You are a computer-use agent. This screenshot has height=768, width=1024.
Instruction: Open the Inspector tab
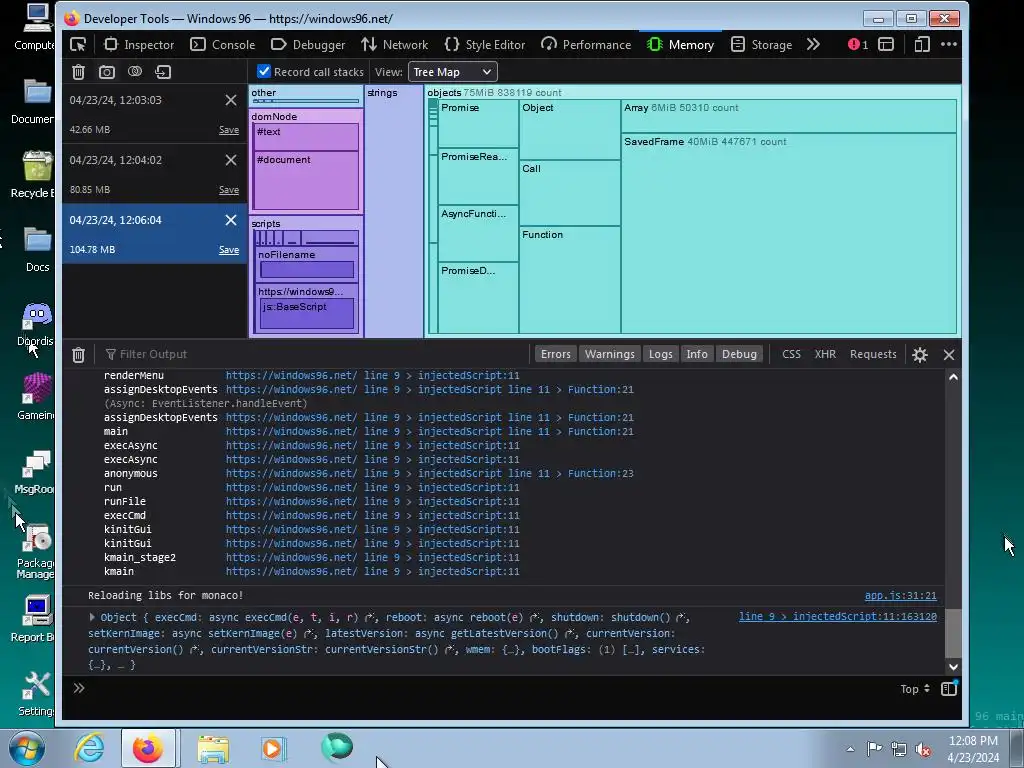coord(139,44)
